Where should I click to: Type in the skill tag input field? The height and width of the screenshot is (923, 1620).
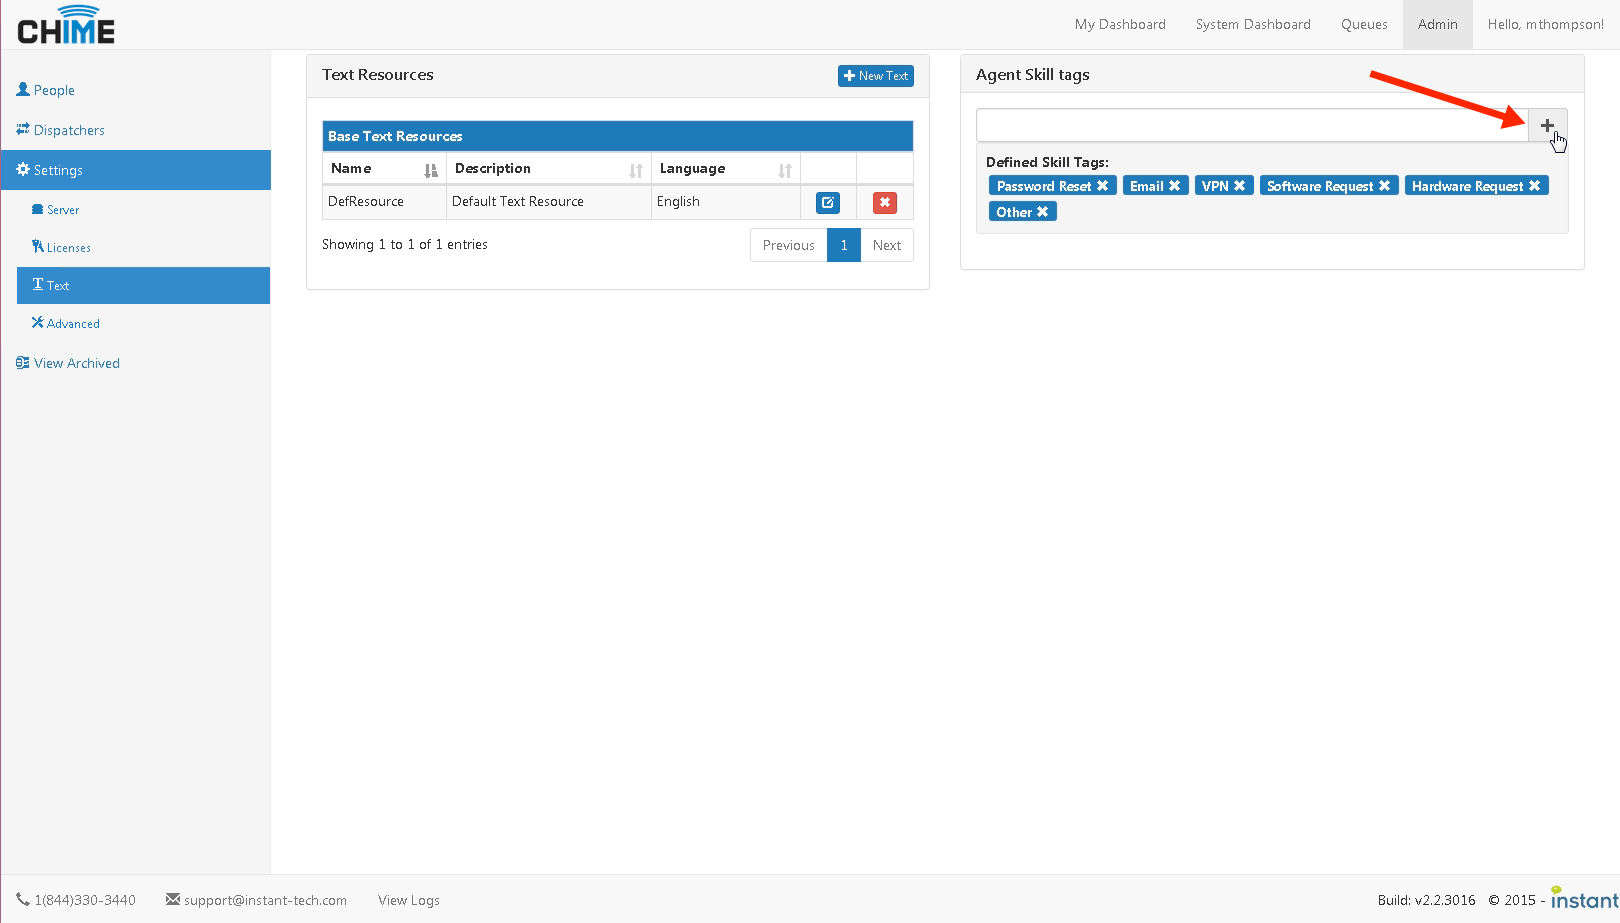point(1251,126)
